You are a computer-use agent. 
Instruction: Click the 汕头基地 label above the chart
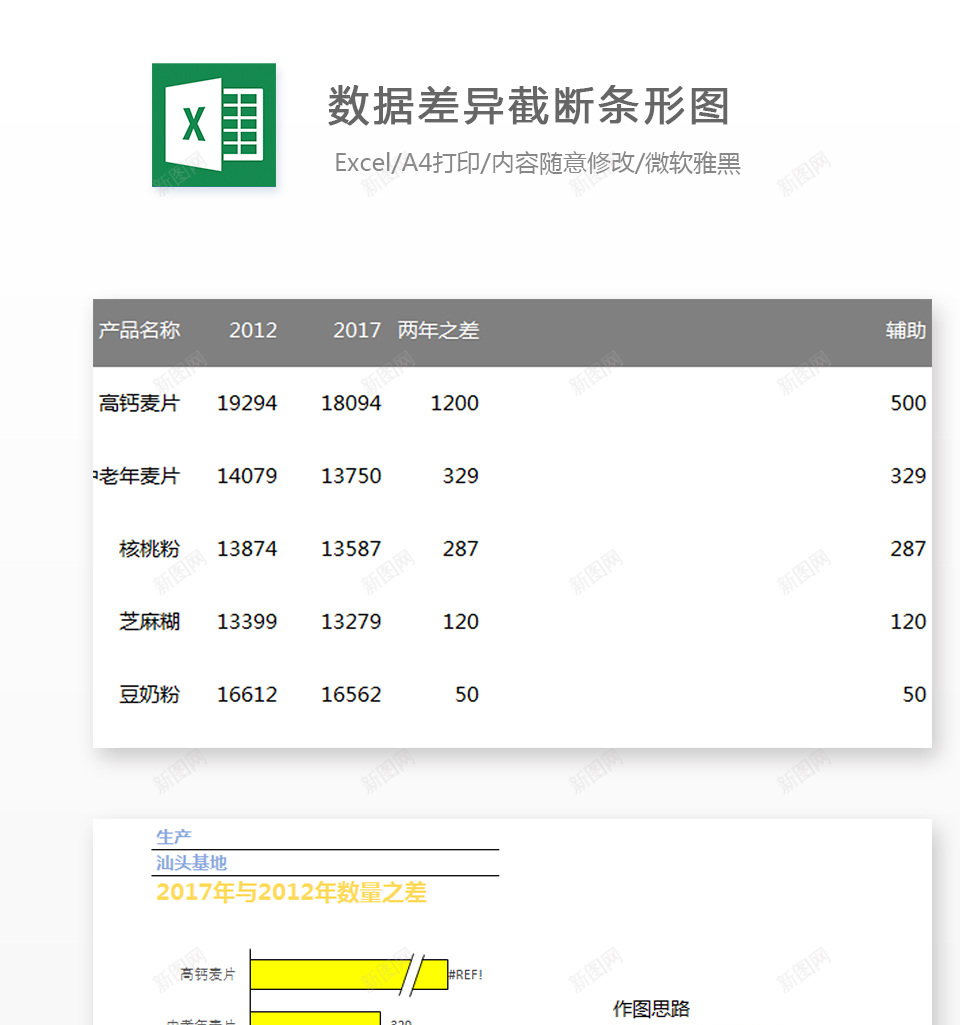pos(191,863)
